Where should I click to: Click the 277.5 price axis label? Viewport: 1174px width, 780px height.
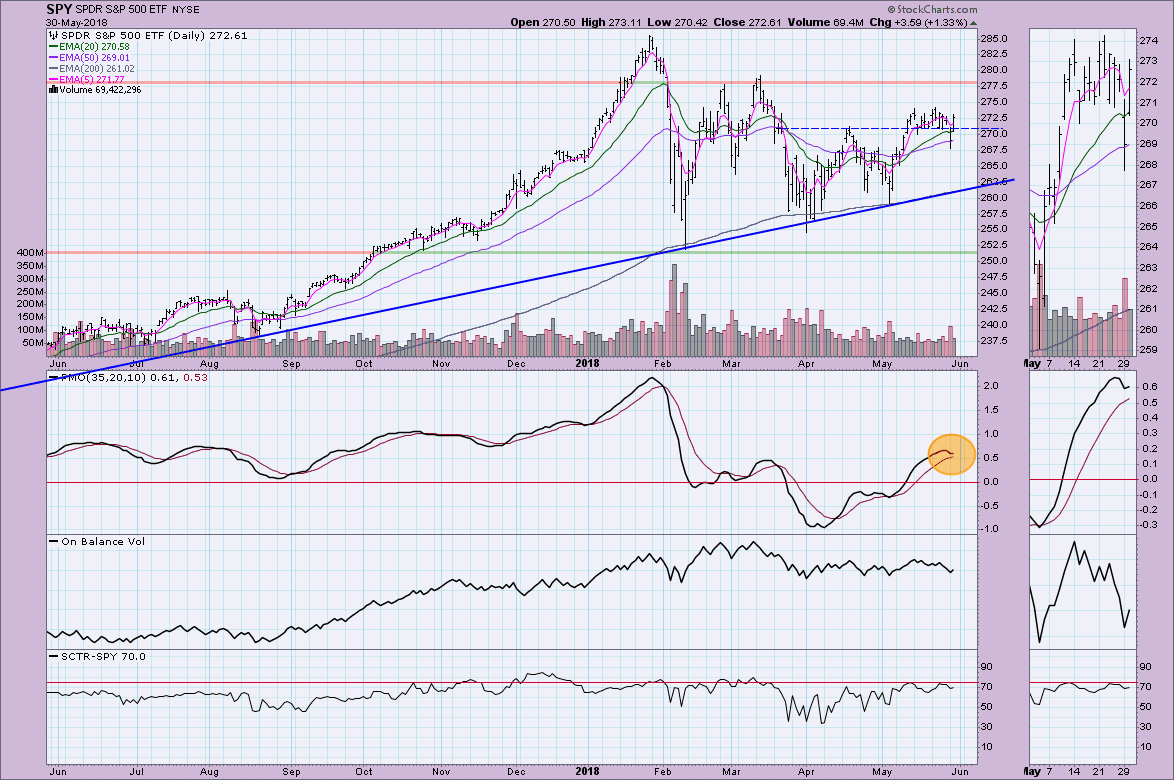coord(994,86)
